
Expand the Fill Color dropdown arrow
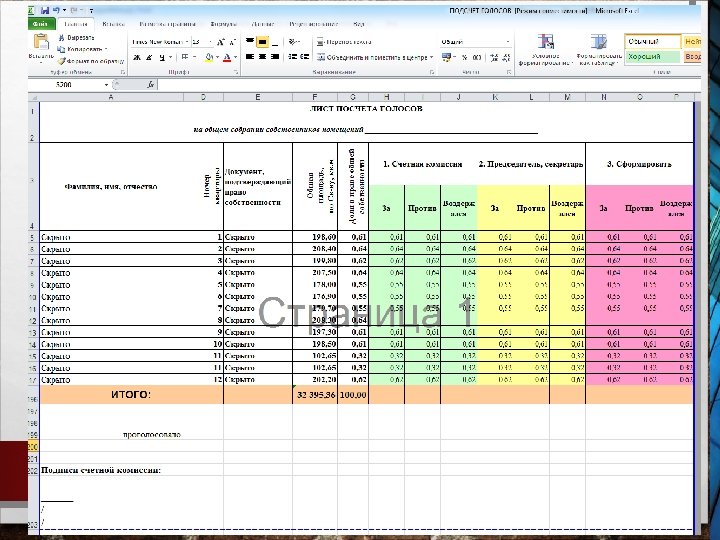(x=217, y=57)
